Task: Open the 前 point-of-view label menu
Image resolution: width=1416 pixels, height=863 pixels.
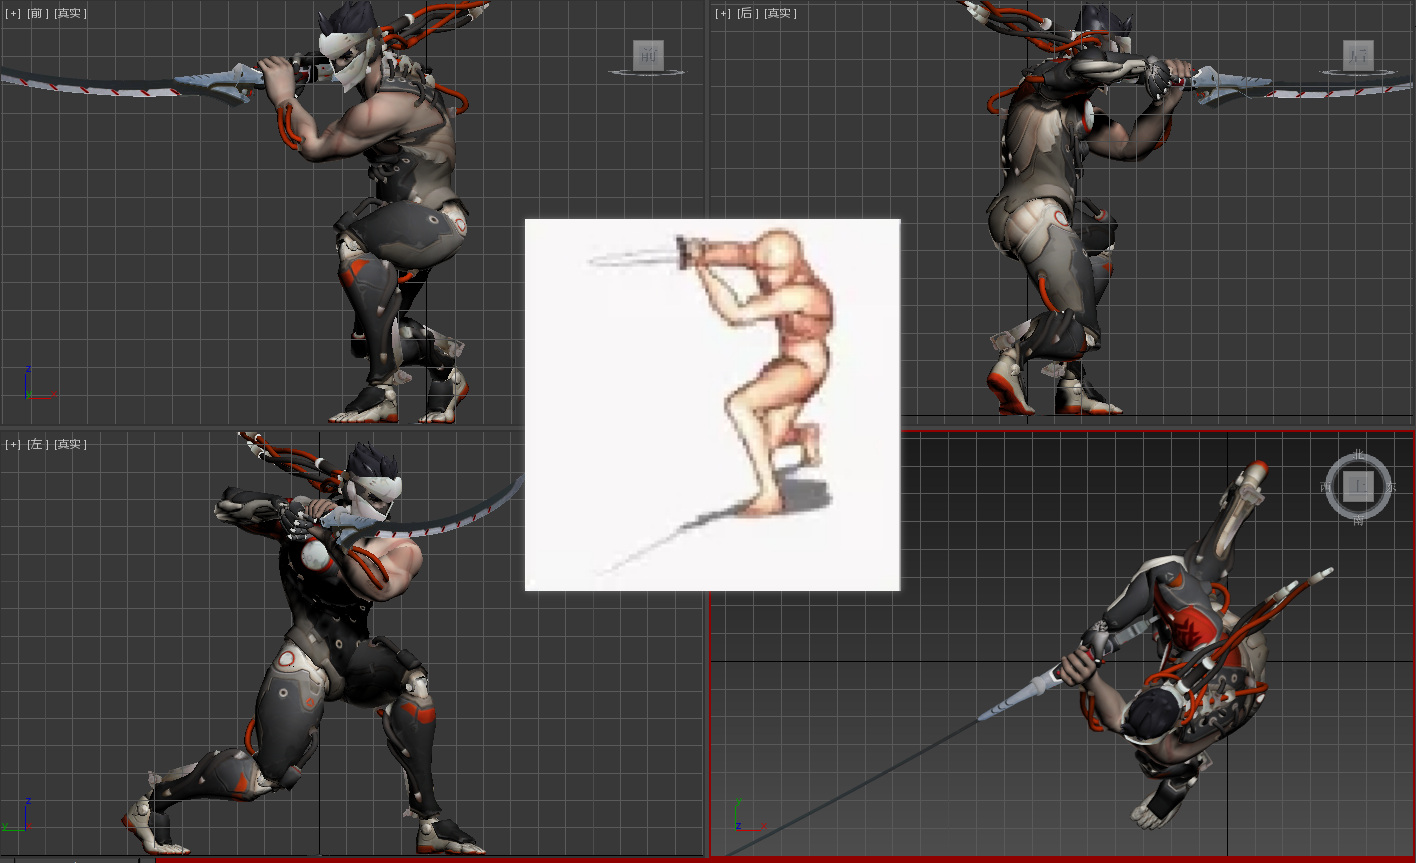Action: pos(37,14)
